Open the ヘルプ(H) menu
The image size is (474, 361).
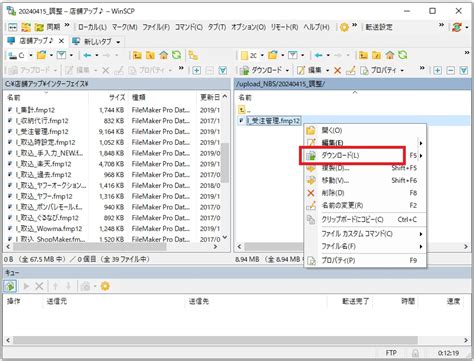316,27
